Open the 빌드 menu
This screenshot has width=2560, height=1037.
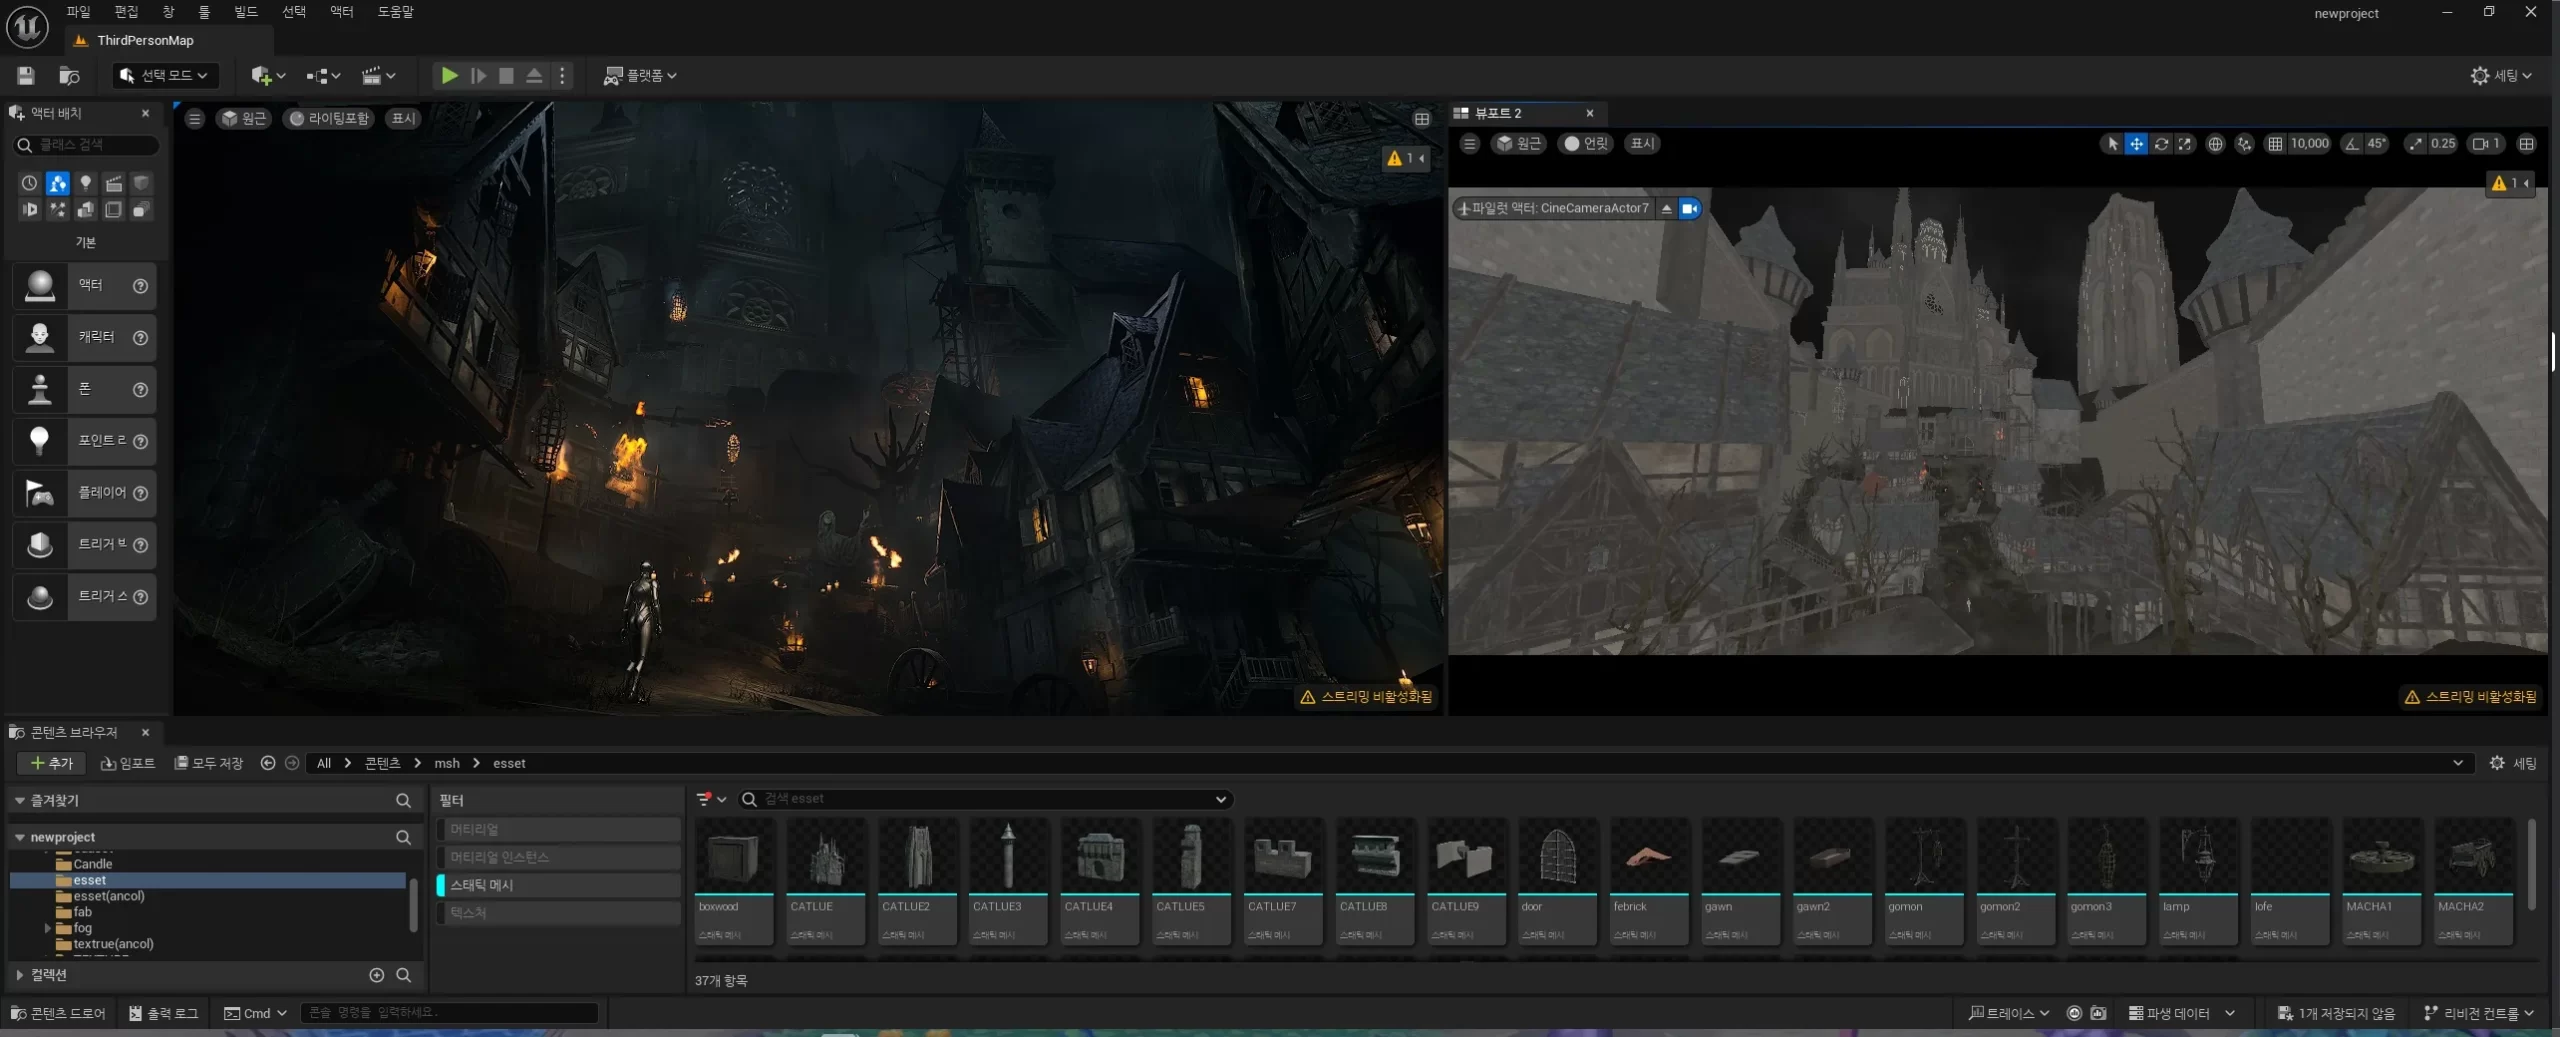pyautogui.click(x=246, y=12)
